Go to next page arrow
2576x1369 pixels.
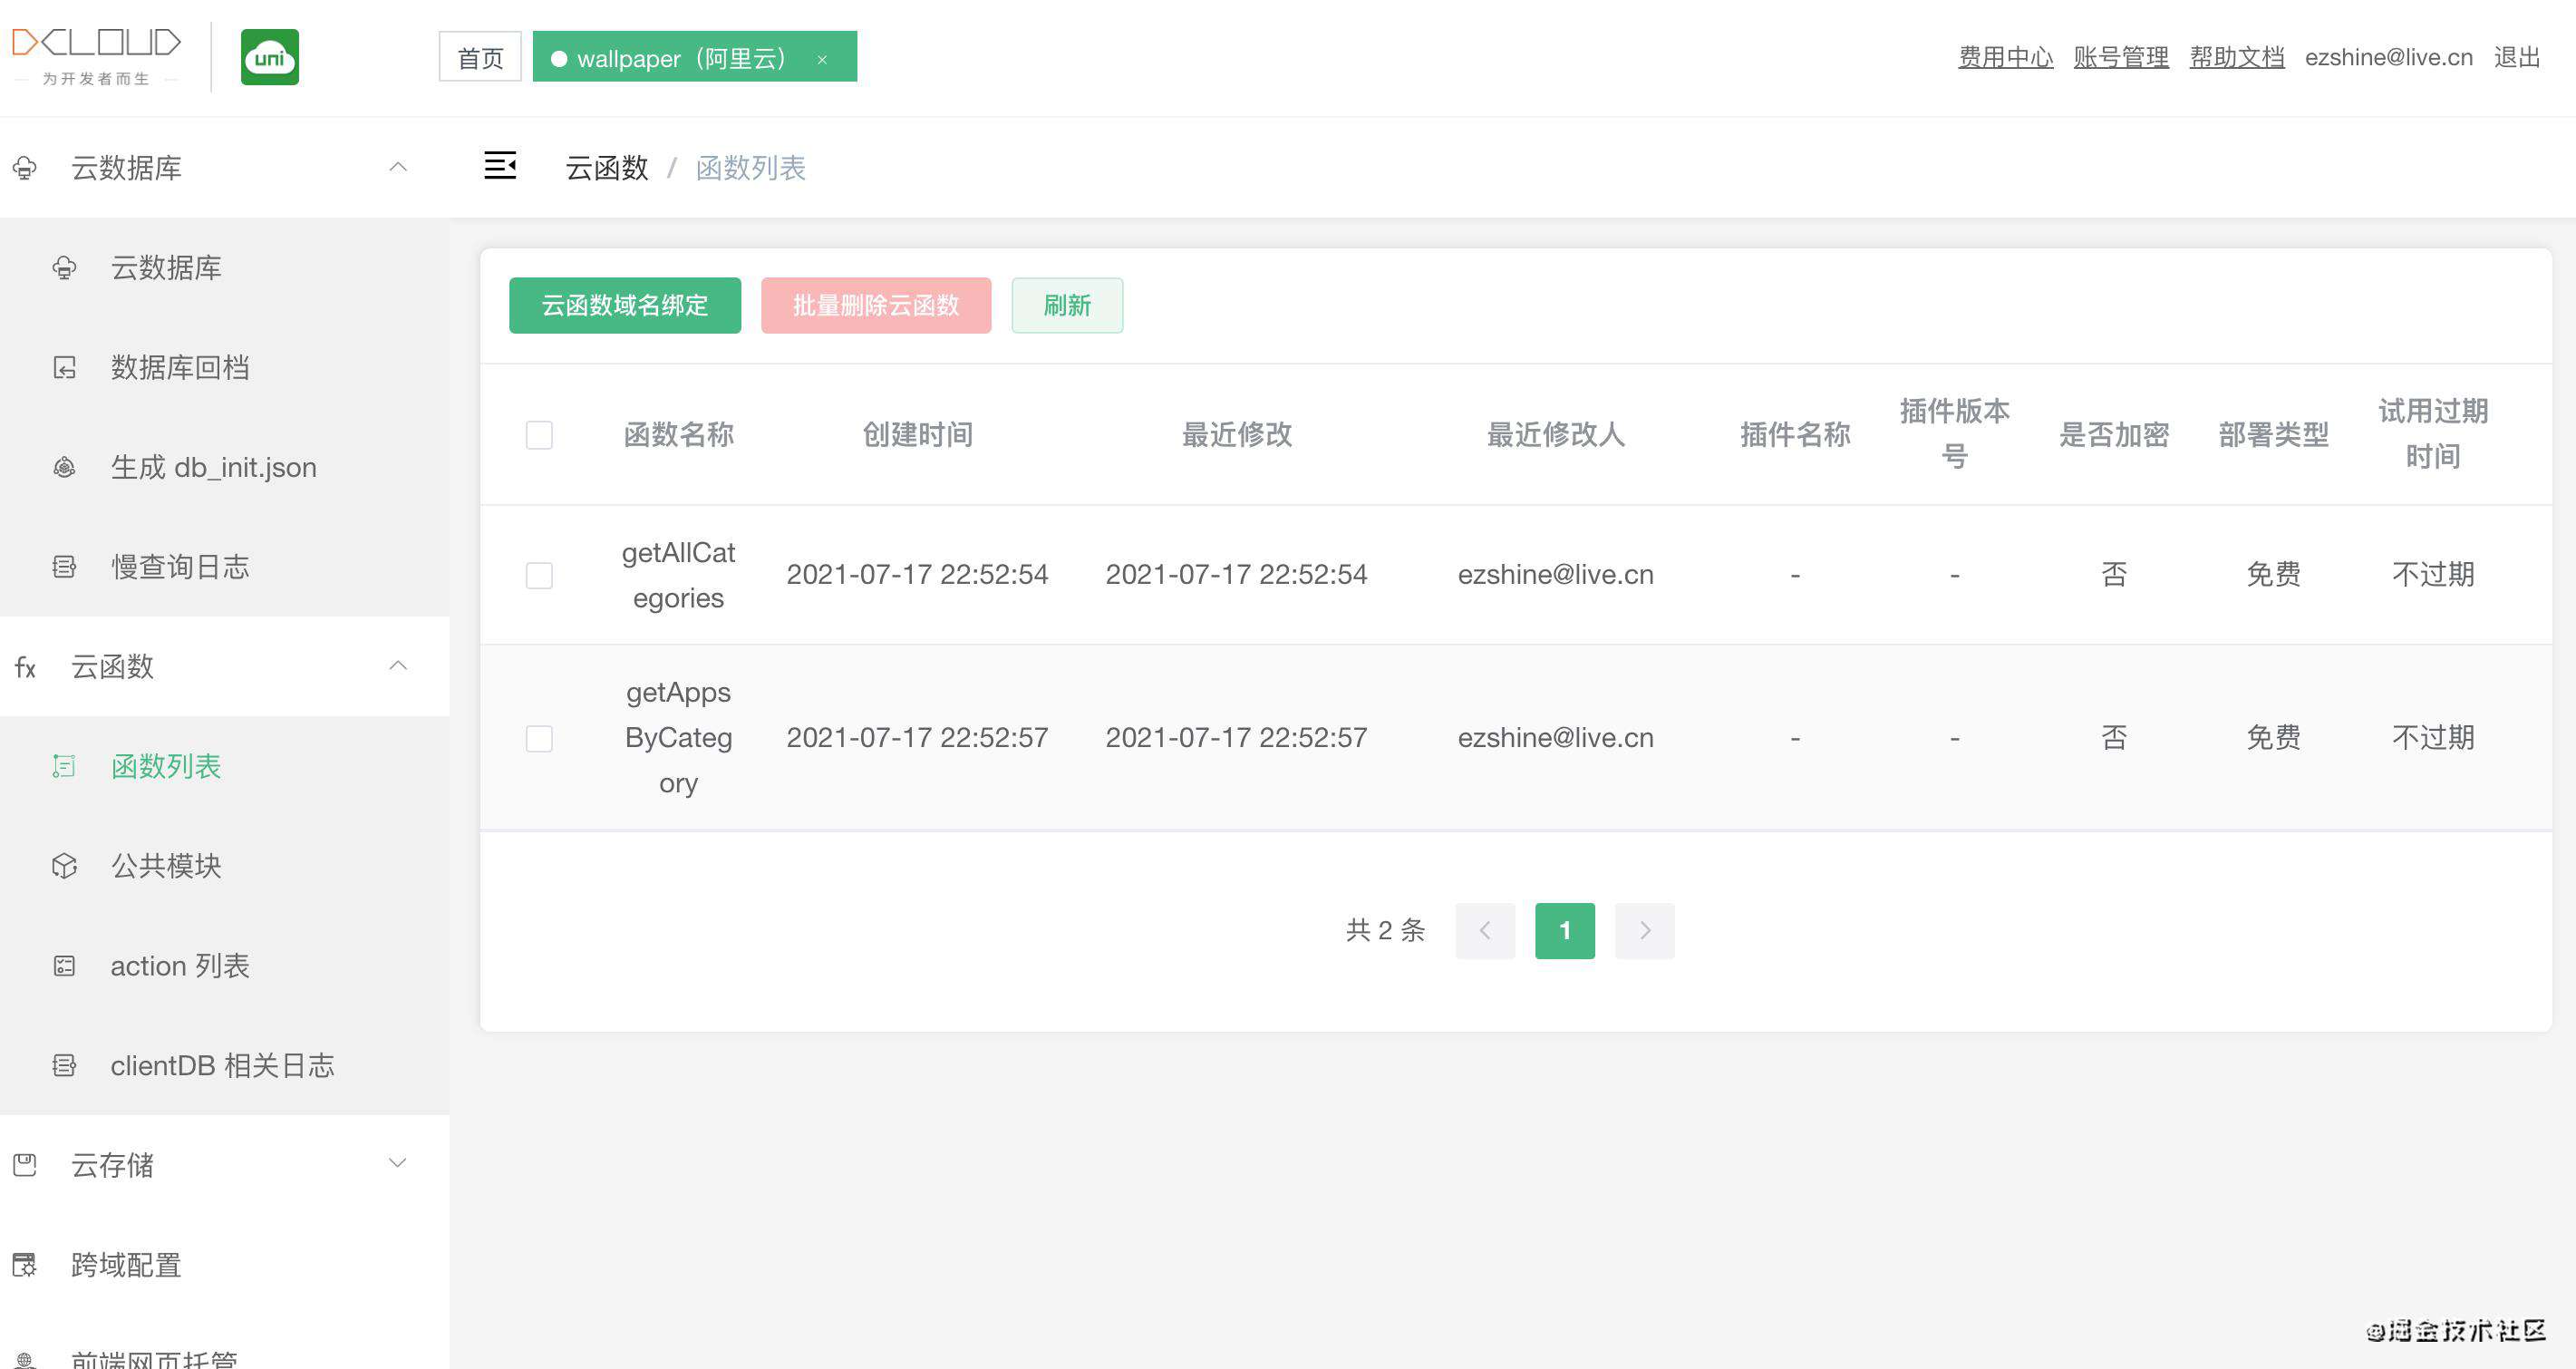coord(1645,931)
